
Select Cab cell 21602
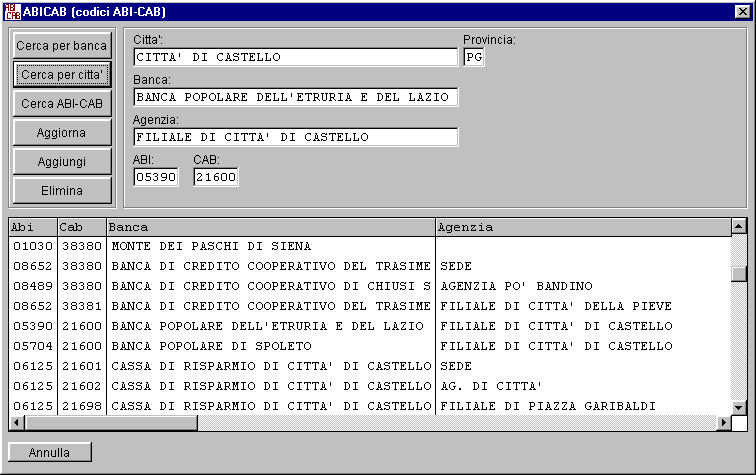click(82, 386)
